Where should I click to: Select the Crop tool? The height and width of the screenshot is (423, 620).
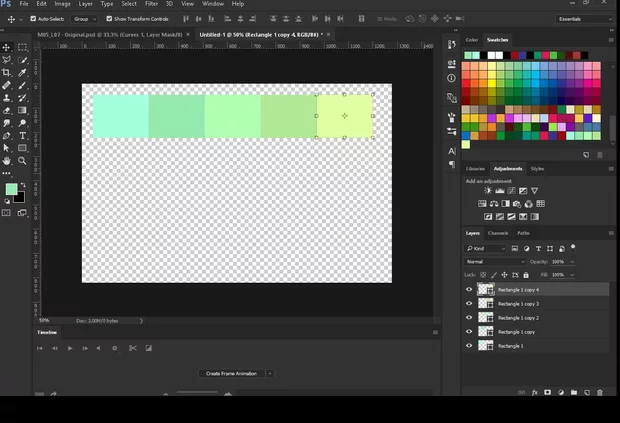point(7,73)
